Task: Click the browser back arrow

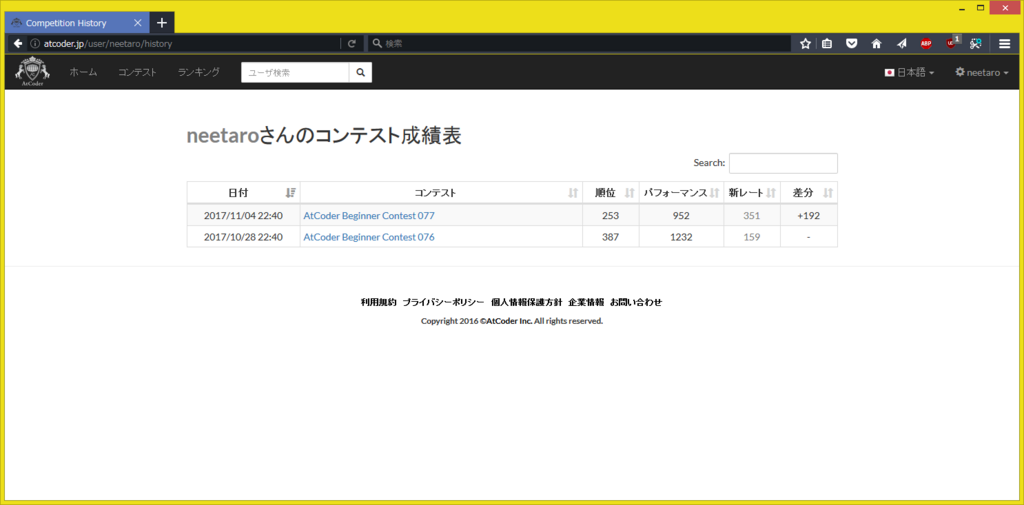Action: pyautogui.click(x=18, y=44)
